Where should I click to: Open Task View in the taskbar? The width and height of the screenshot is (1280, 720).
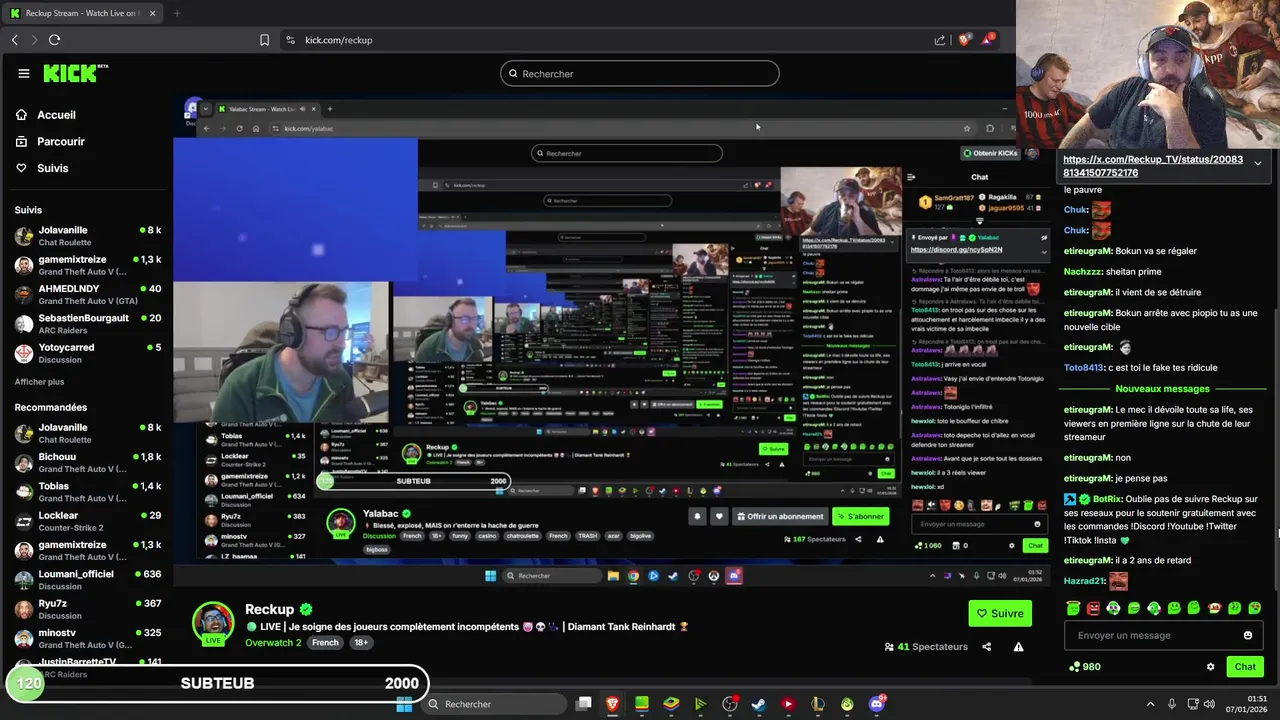(584, 704)
